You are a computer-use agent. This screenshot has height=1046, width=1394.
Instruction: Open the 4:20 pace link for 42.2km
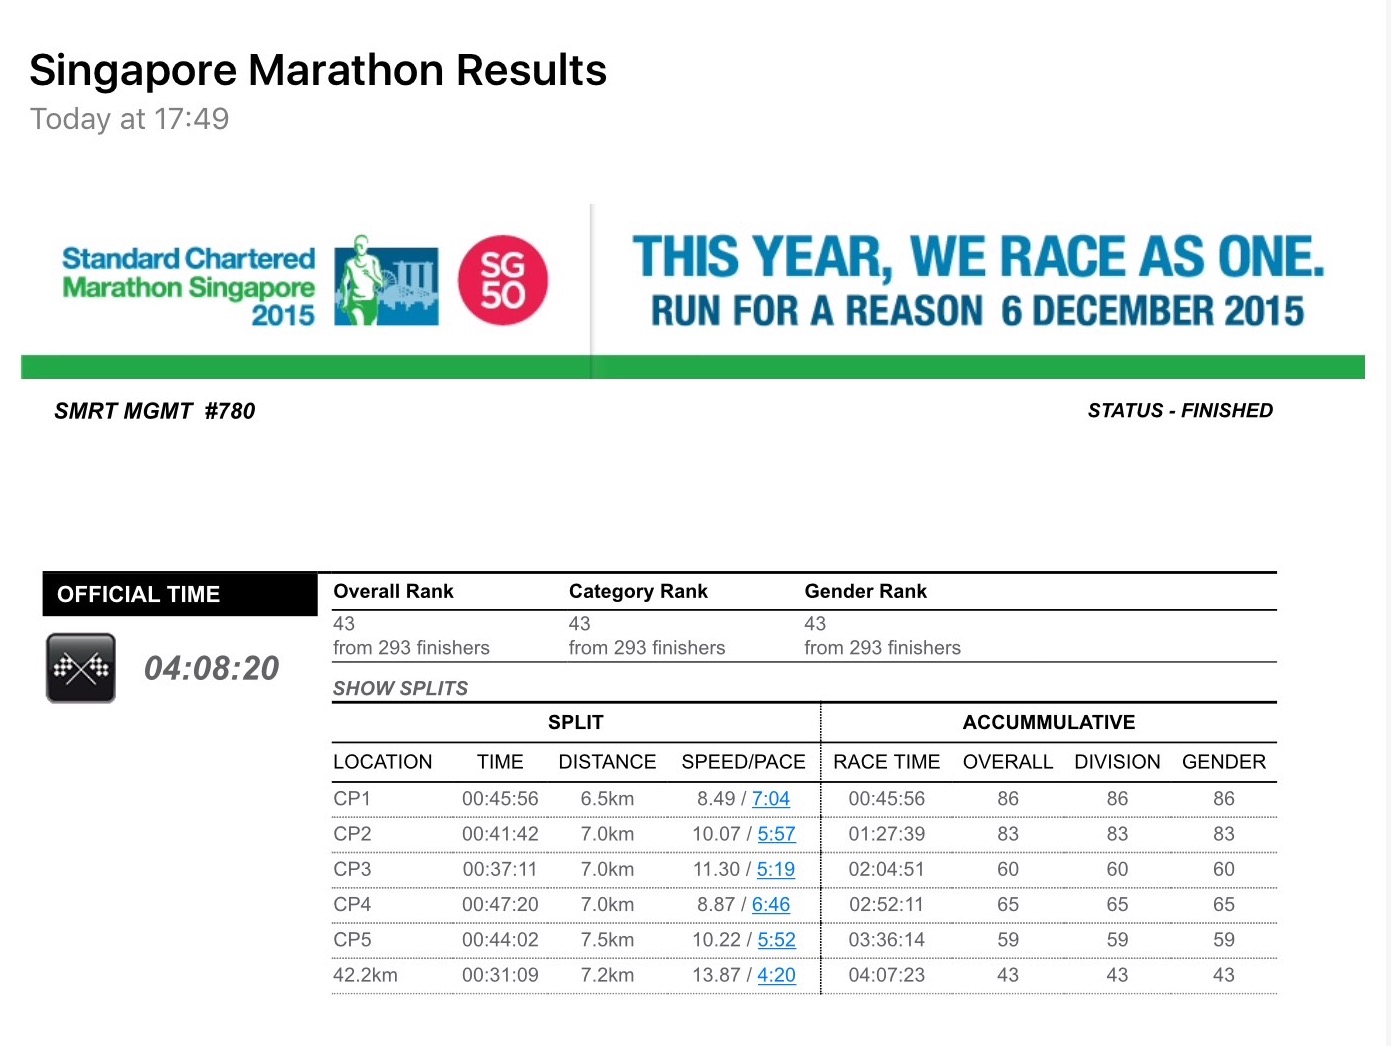click(x=776, y=975)
